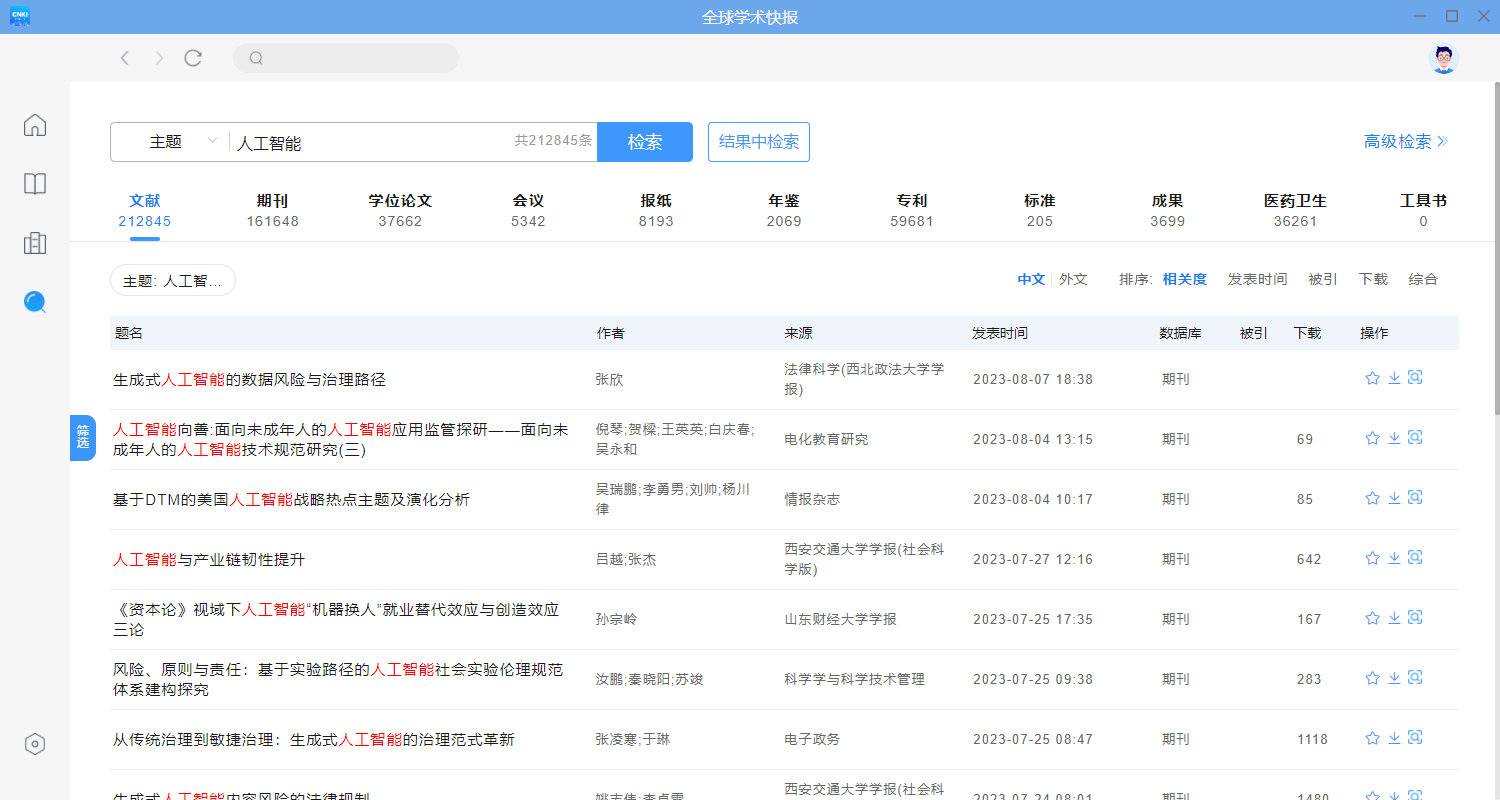This screenshot has width=1500, height=800.
Task: Download the 张欣 article
Action: [1394, 378]
